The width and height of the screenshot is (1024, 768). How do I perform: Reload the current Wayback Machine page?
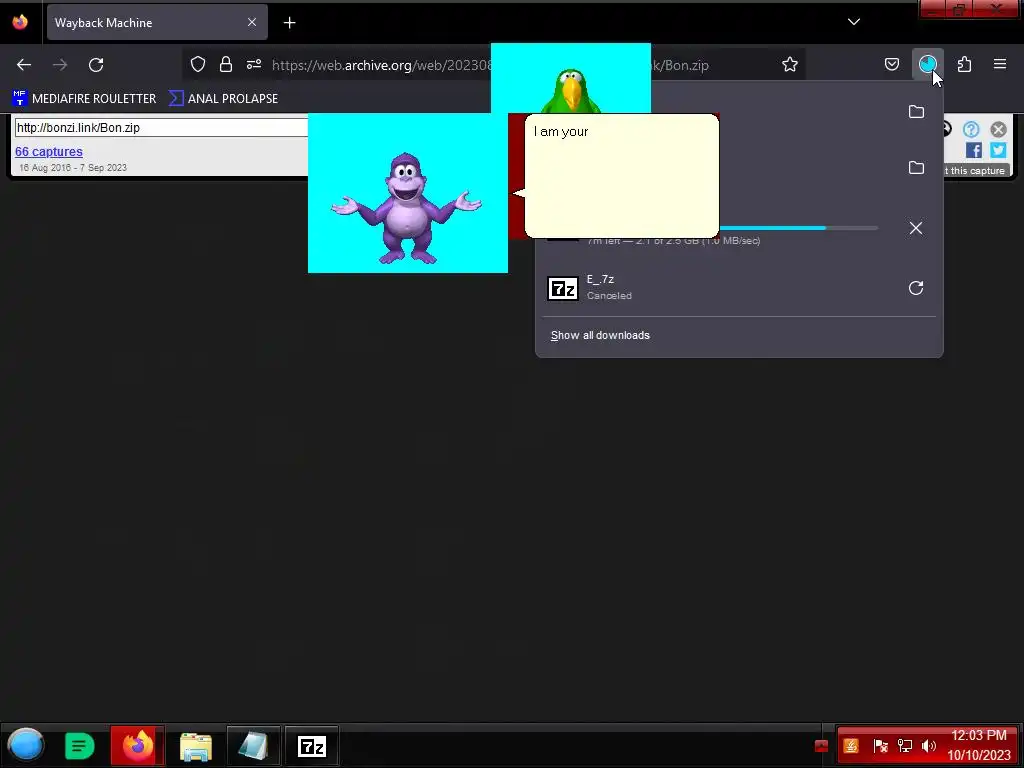coord(96,65)
